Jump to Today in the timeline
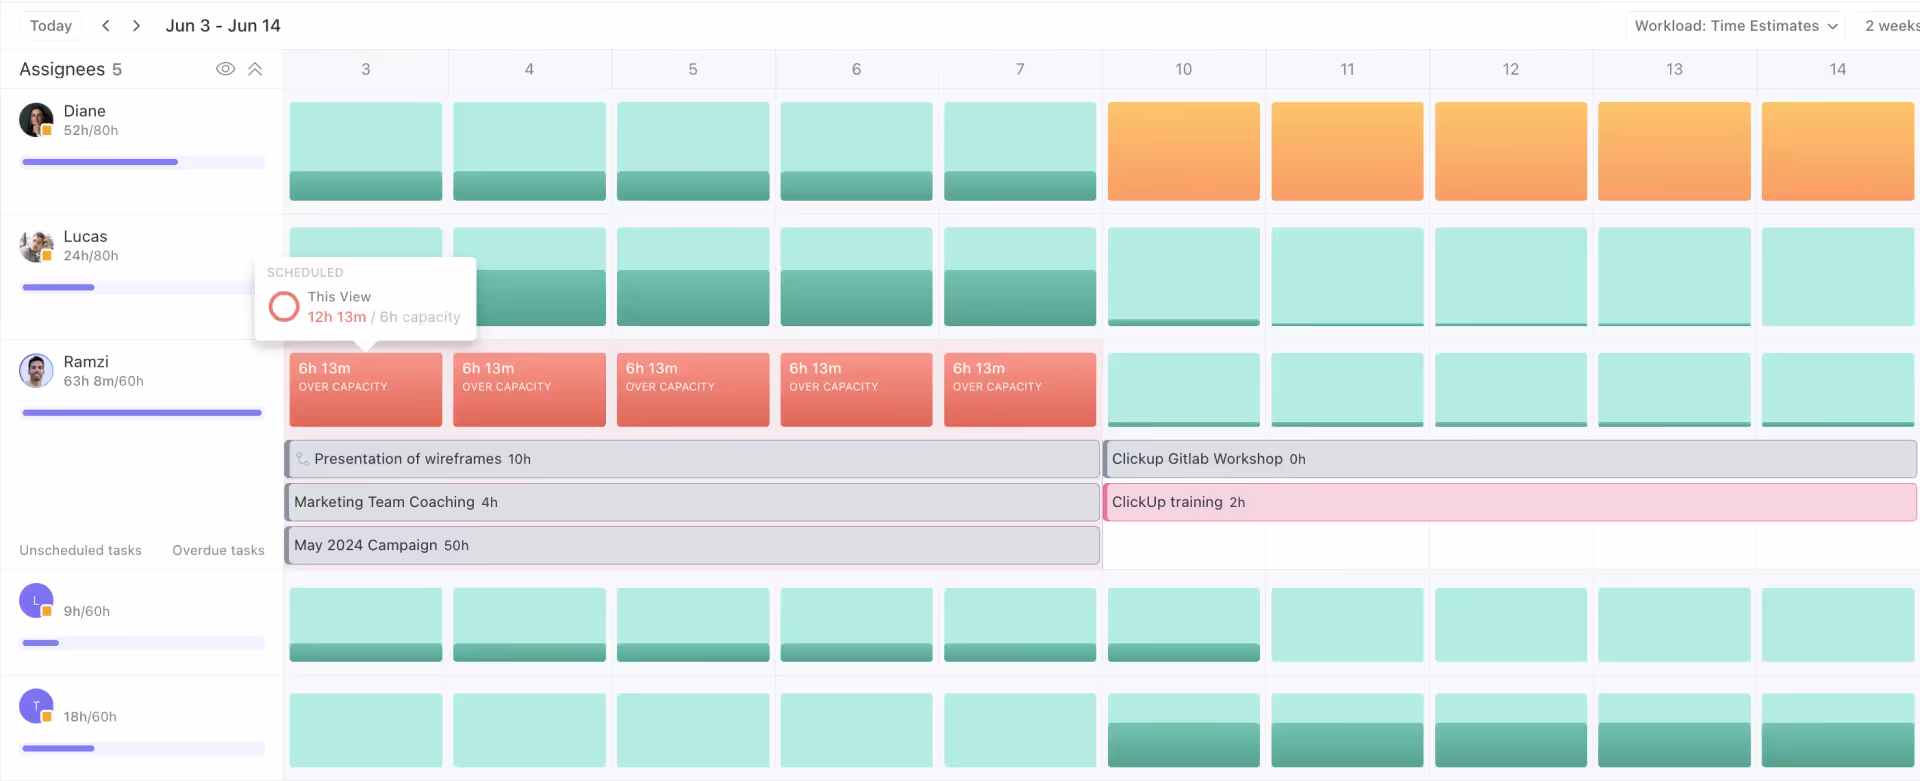 coord(51,26)
